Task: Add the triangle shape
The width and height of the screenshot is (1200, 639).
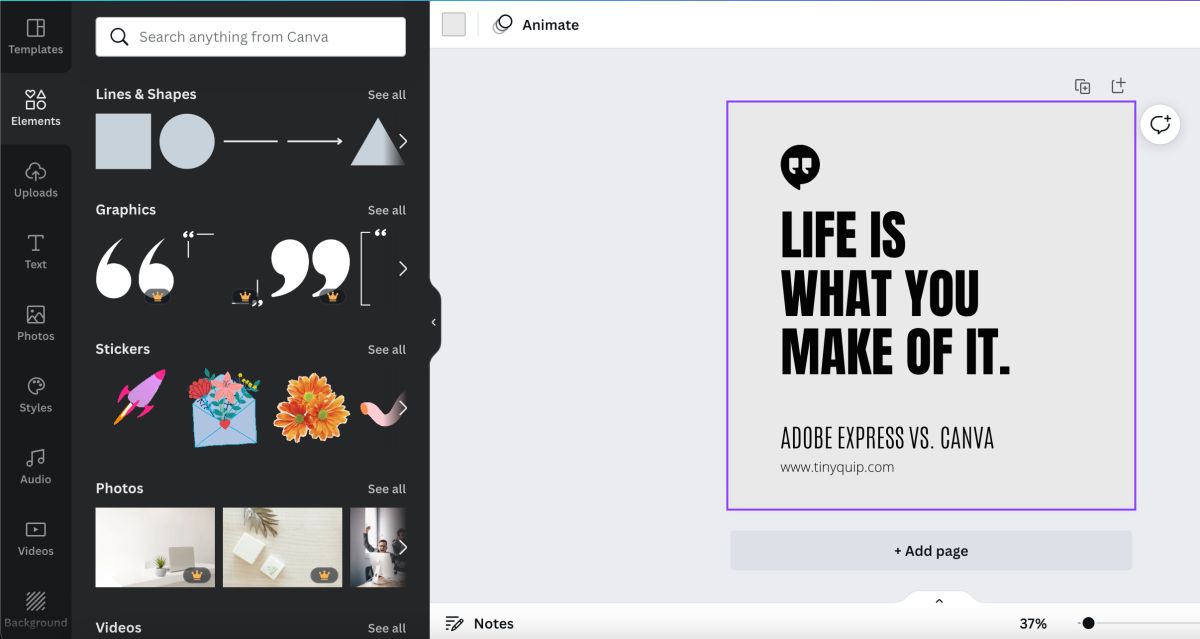Action: pyautogui.click(x=377, y=141)
